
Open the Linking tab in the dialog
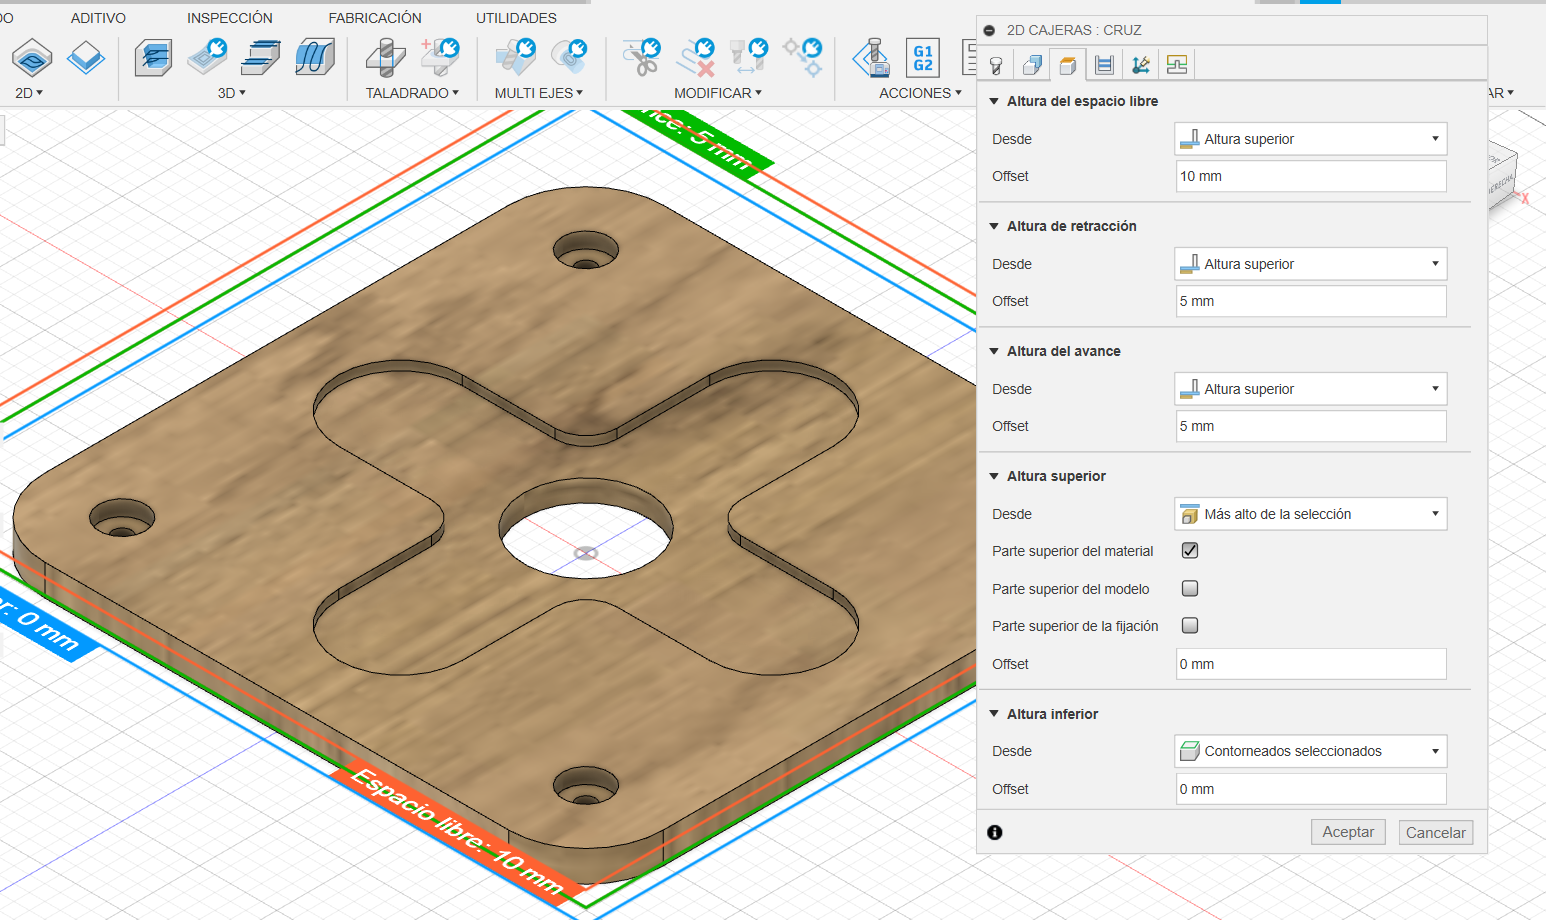click(1140, 65)
